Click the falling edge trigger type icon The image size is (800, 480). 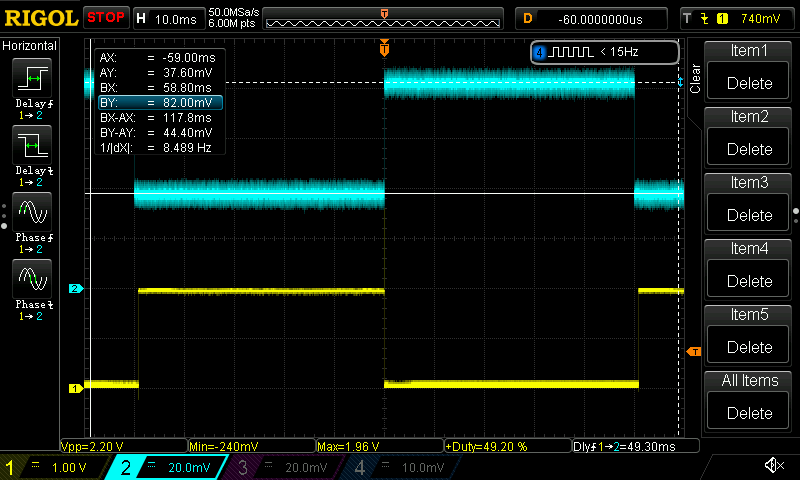(x=705, y=19)
